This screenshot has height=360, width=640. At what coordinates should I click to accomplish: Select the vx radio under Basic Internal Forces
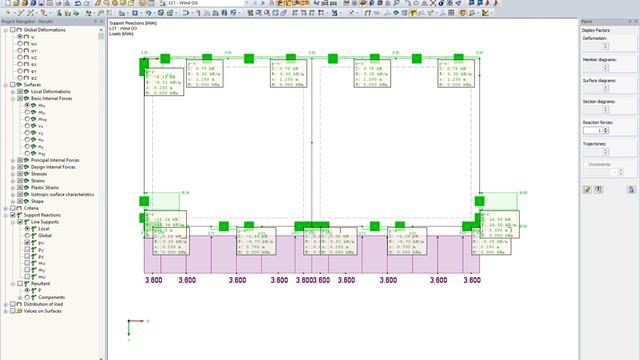click(27, 126)
